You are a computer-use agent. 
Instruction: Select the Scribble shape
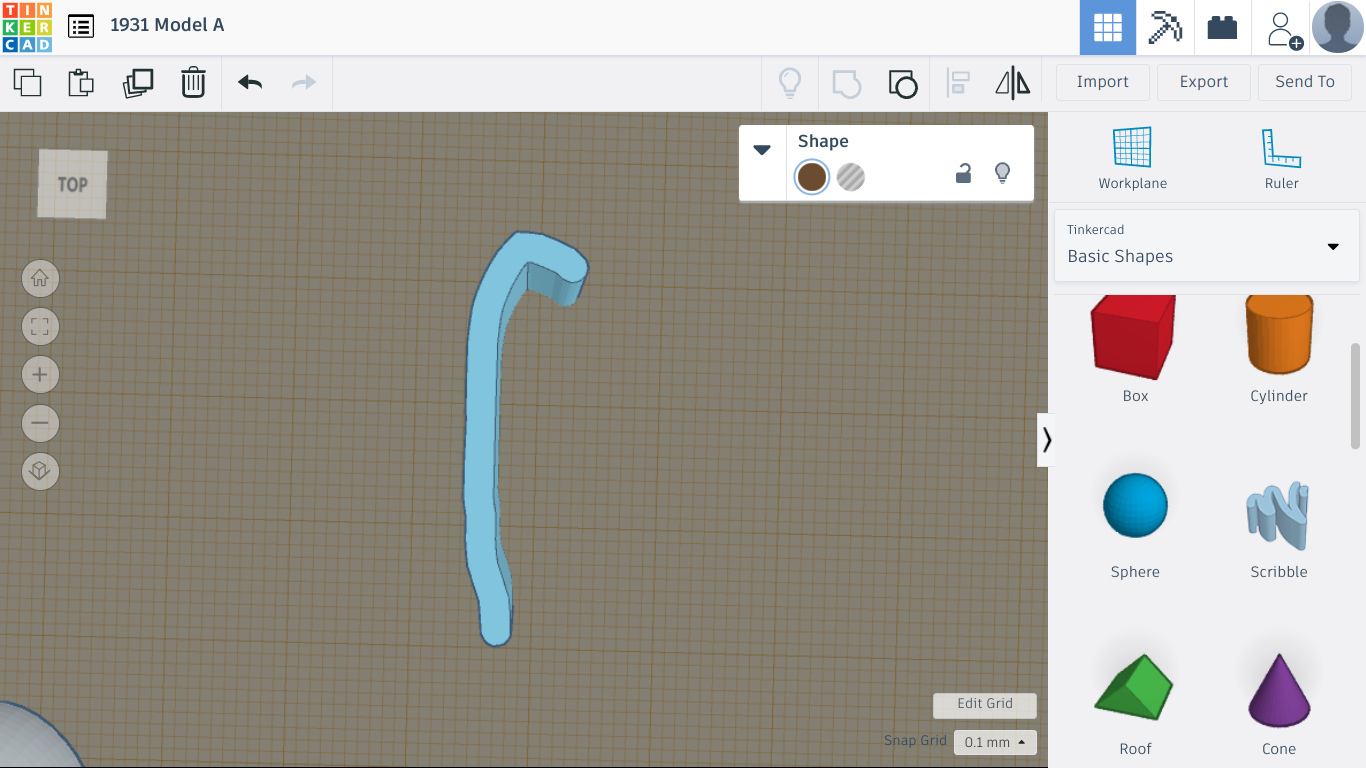click(1279, 512)
